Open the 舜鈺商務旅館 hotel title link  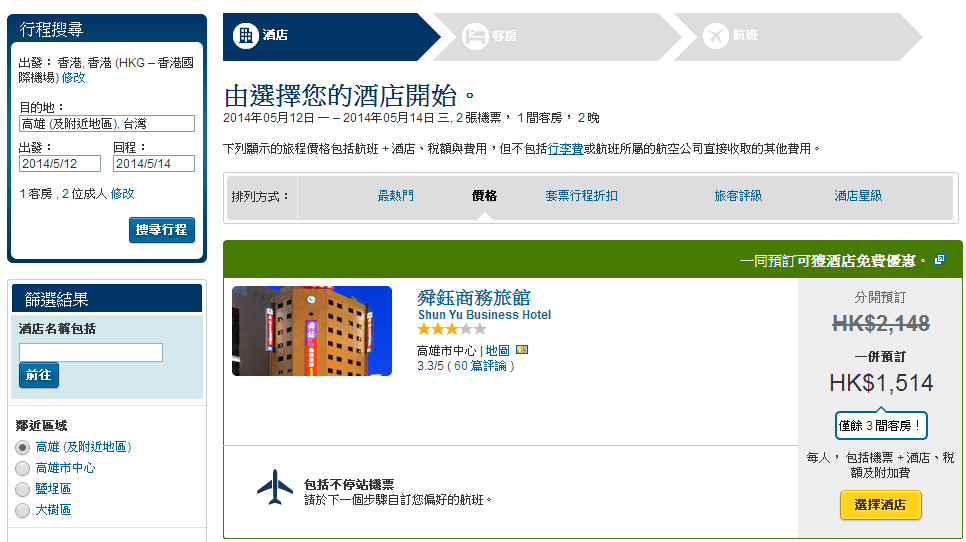(473, 297)
